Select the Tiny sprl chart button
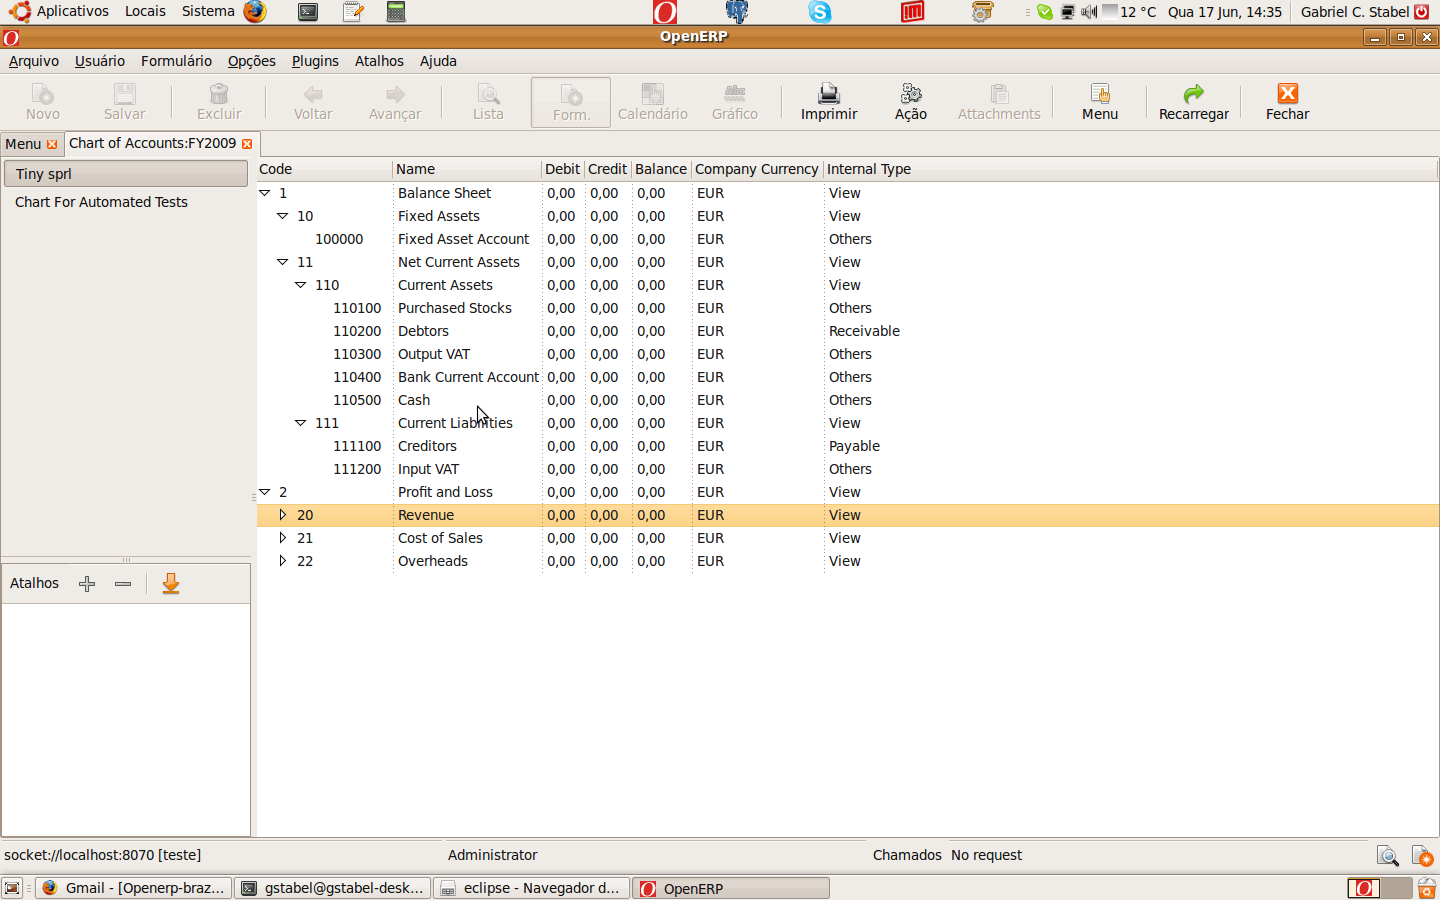The height and width of the screenshot is (900, 1440). 125,174
